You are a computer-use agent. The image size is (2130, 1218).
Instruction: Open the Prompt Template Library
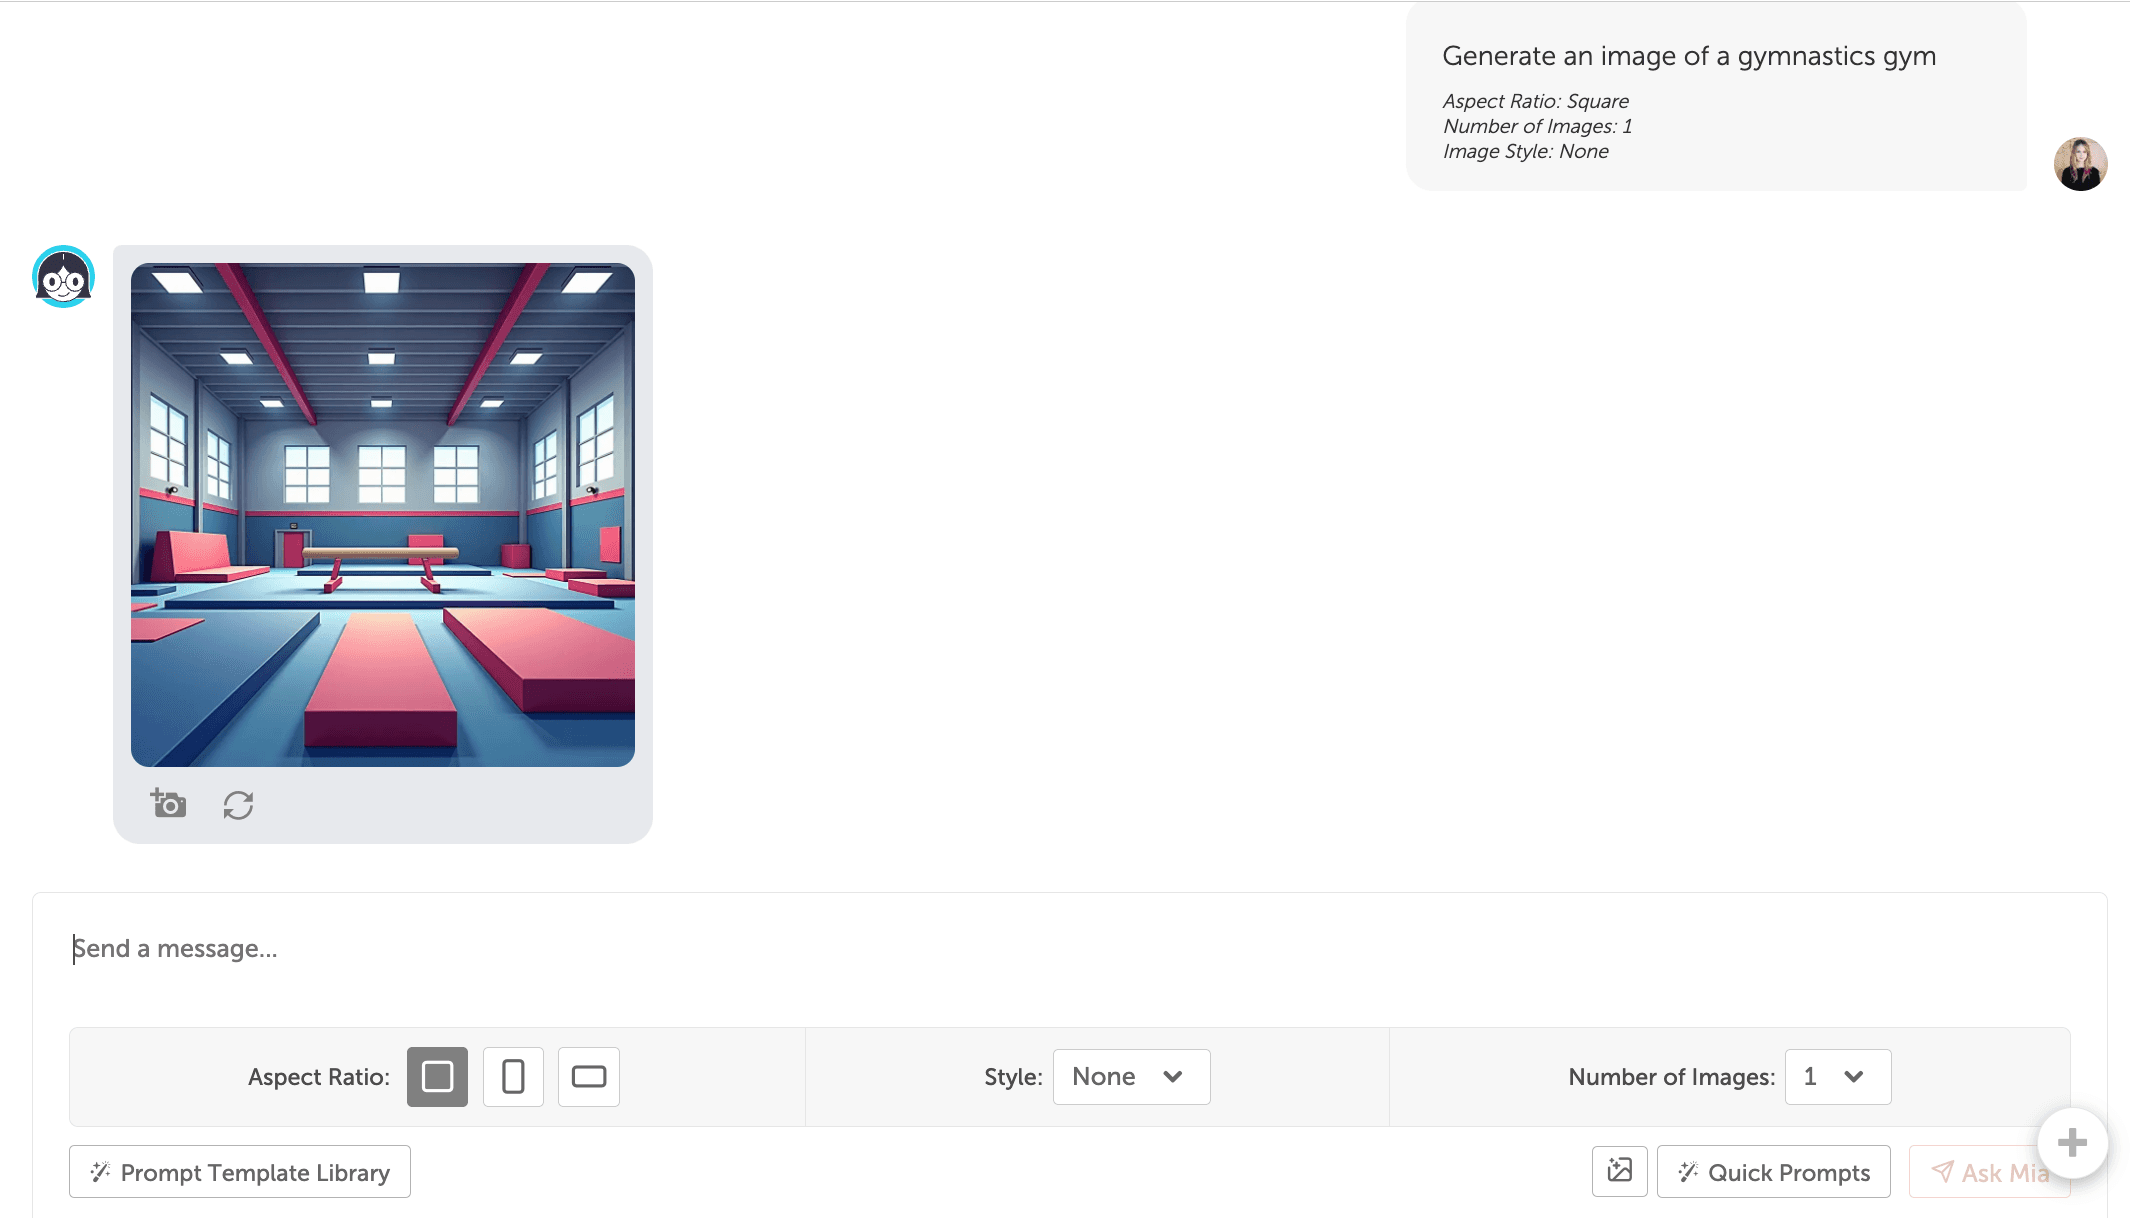(x=240, y=1172)
